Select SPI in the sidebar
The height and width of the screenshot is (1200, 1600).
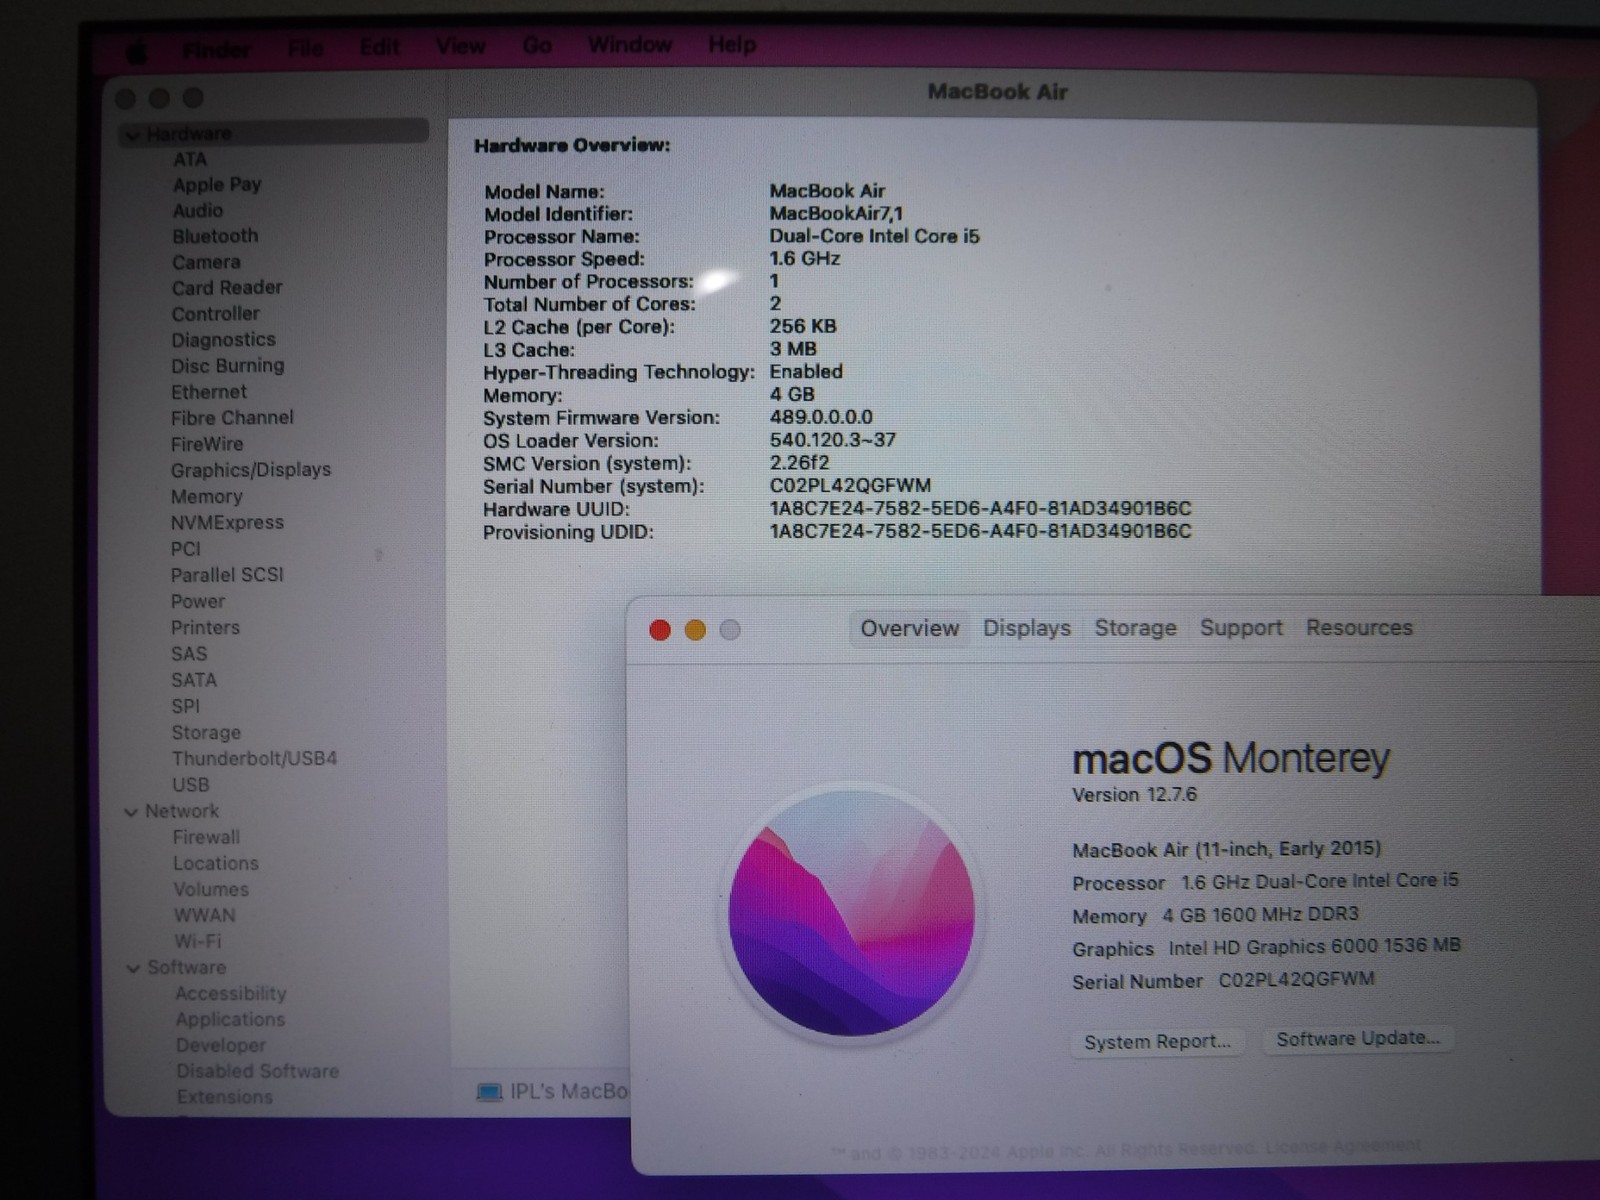point(185,706)
